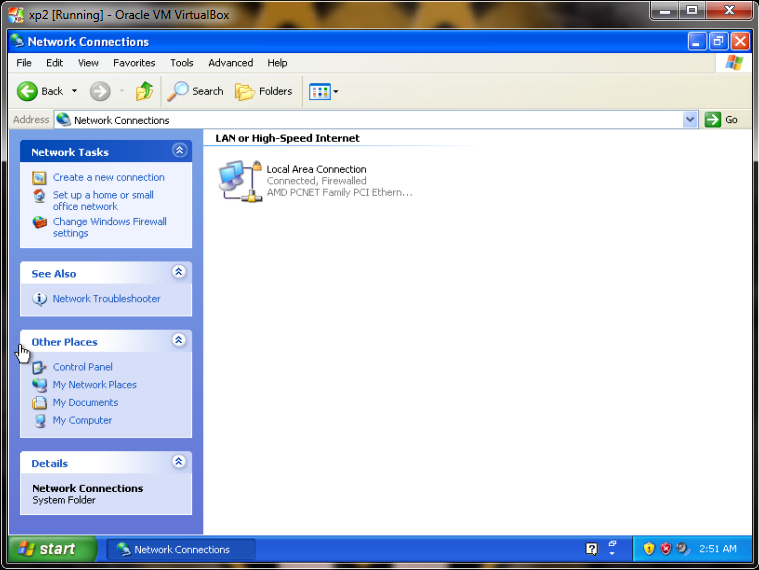Collapse the Other Places panel
This screenshot has width=759, height=570.
pos(179,340)
